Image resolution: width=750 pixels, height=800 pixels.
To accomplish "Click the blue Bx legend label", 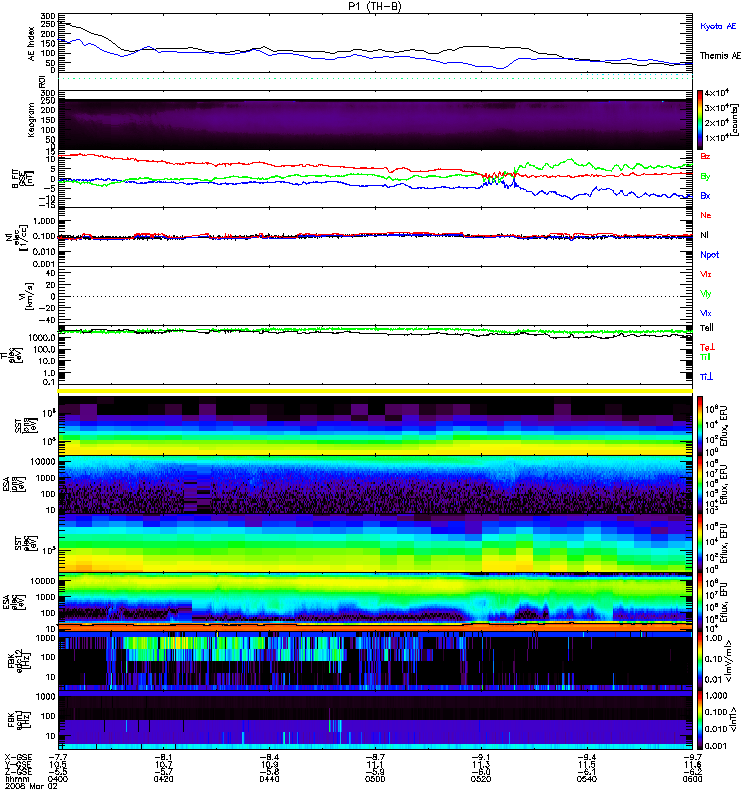I will point(705,195).
